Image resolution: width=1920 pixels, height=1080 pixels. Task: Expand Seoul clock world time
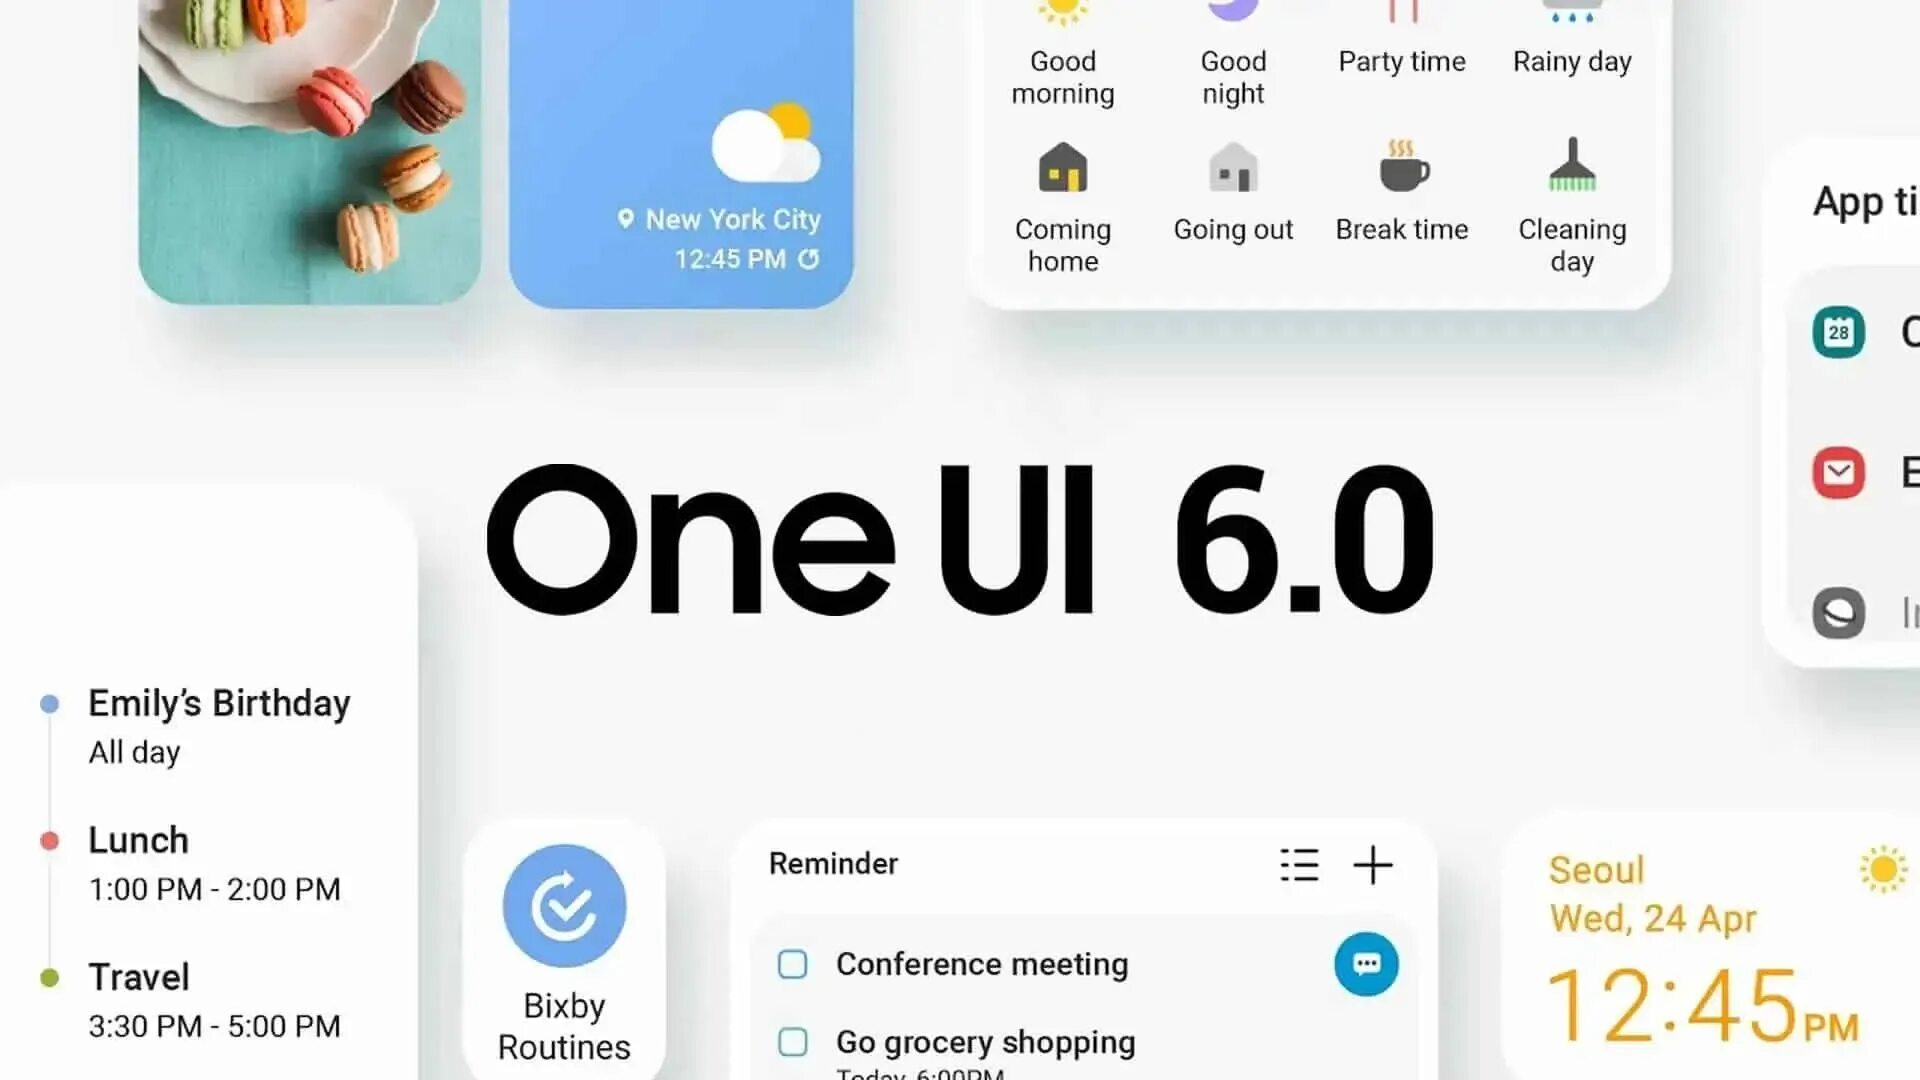1701,949
